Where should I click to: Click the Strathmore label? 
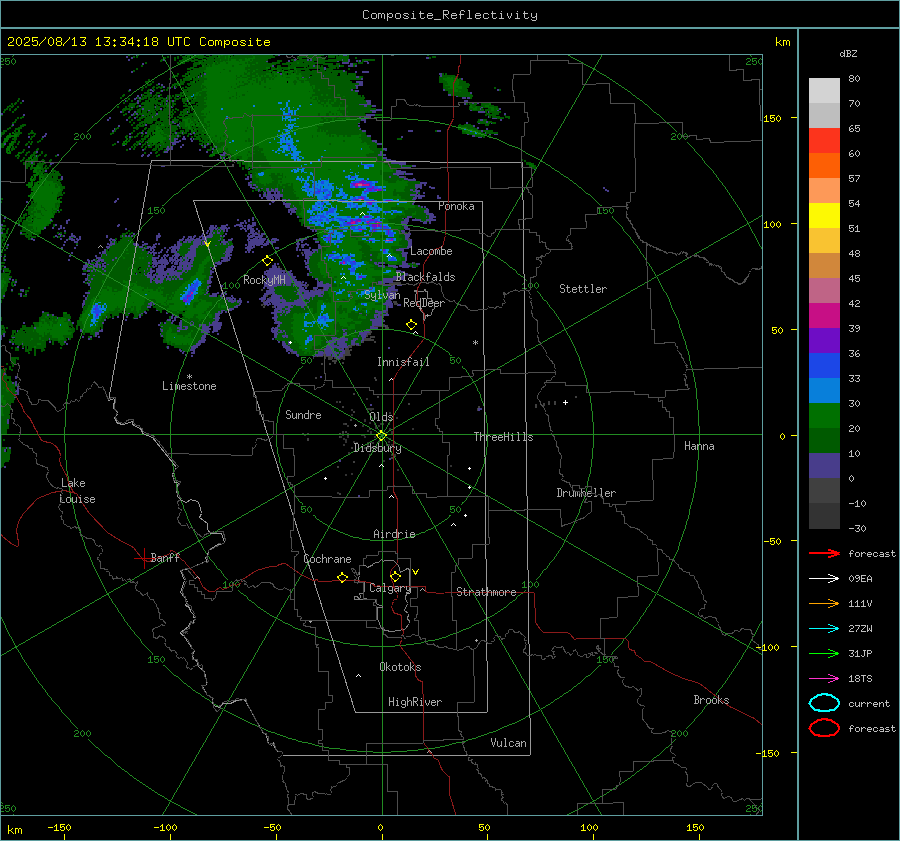pos(486,592)
